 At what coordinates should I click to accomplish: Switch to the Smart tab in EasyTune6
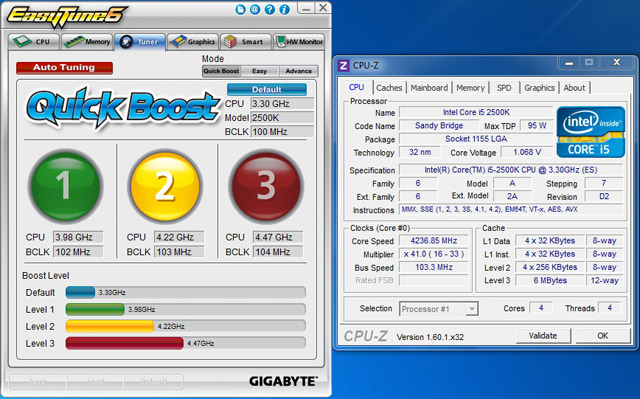(246, 42)
